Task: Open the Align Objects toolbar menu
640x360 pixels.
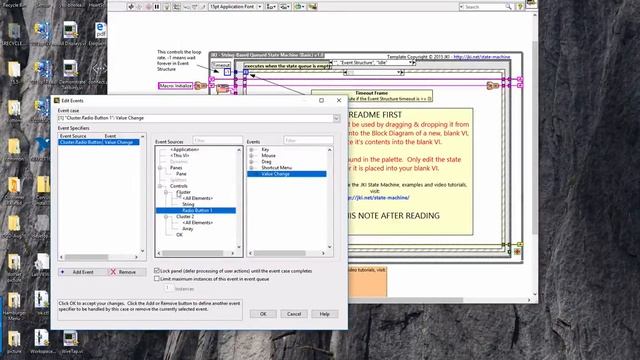Action: [271, 7]
